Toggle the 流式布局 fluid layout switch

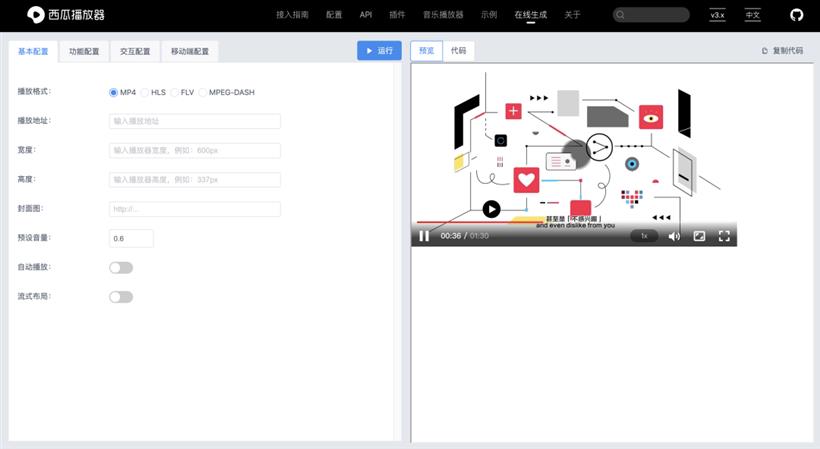pos(121,297)
